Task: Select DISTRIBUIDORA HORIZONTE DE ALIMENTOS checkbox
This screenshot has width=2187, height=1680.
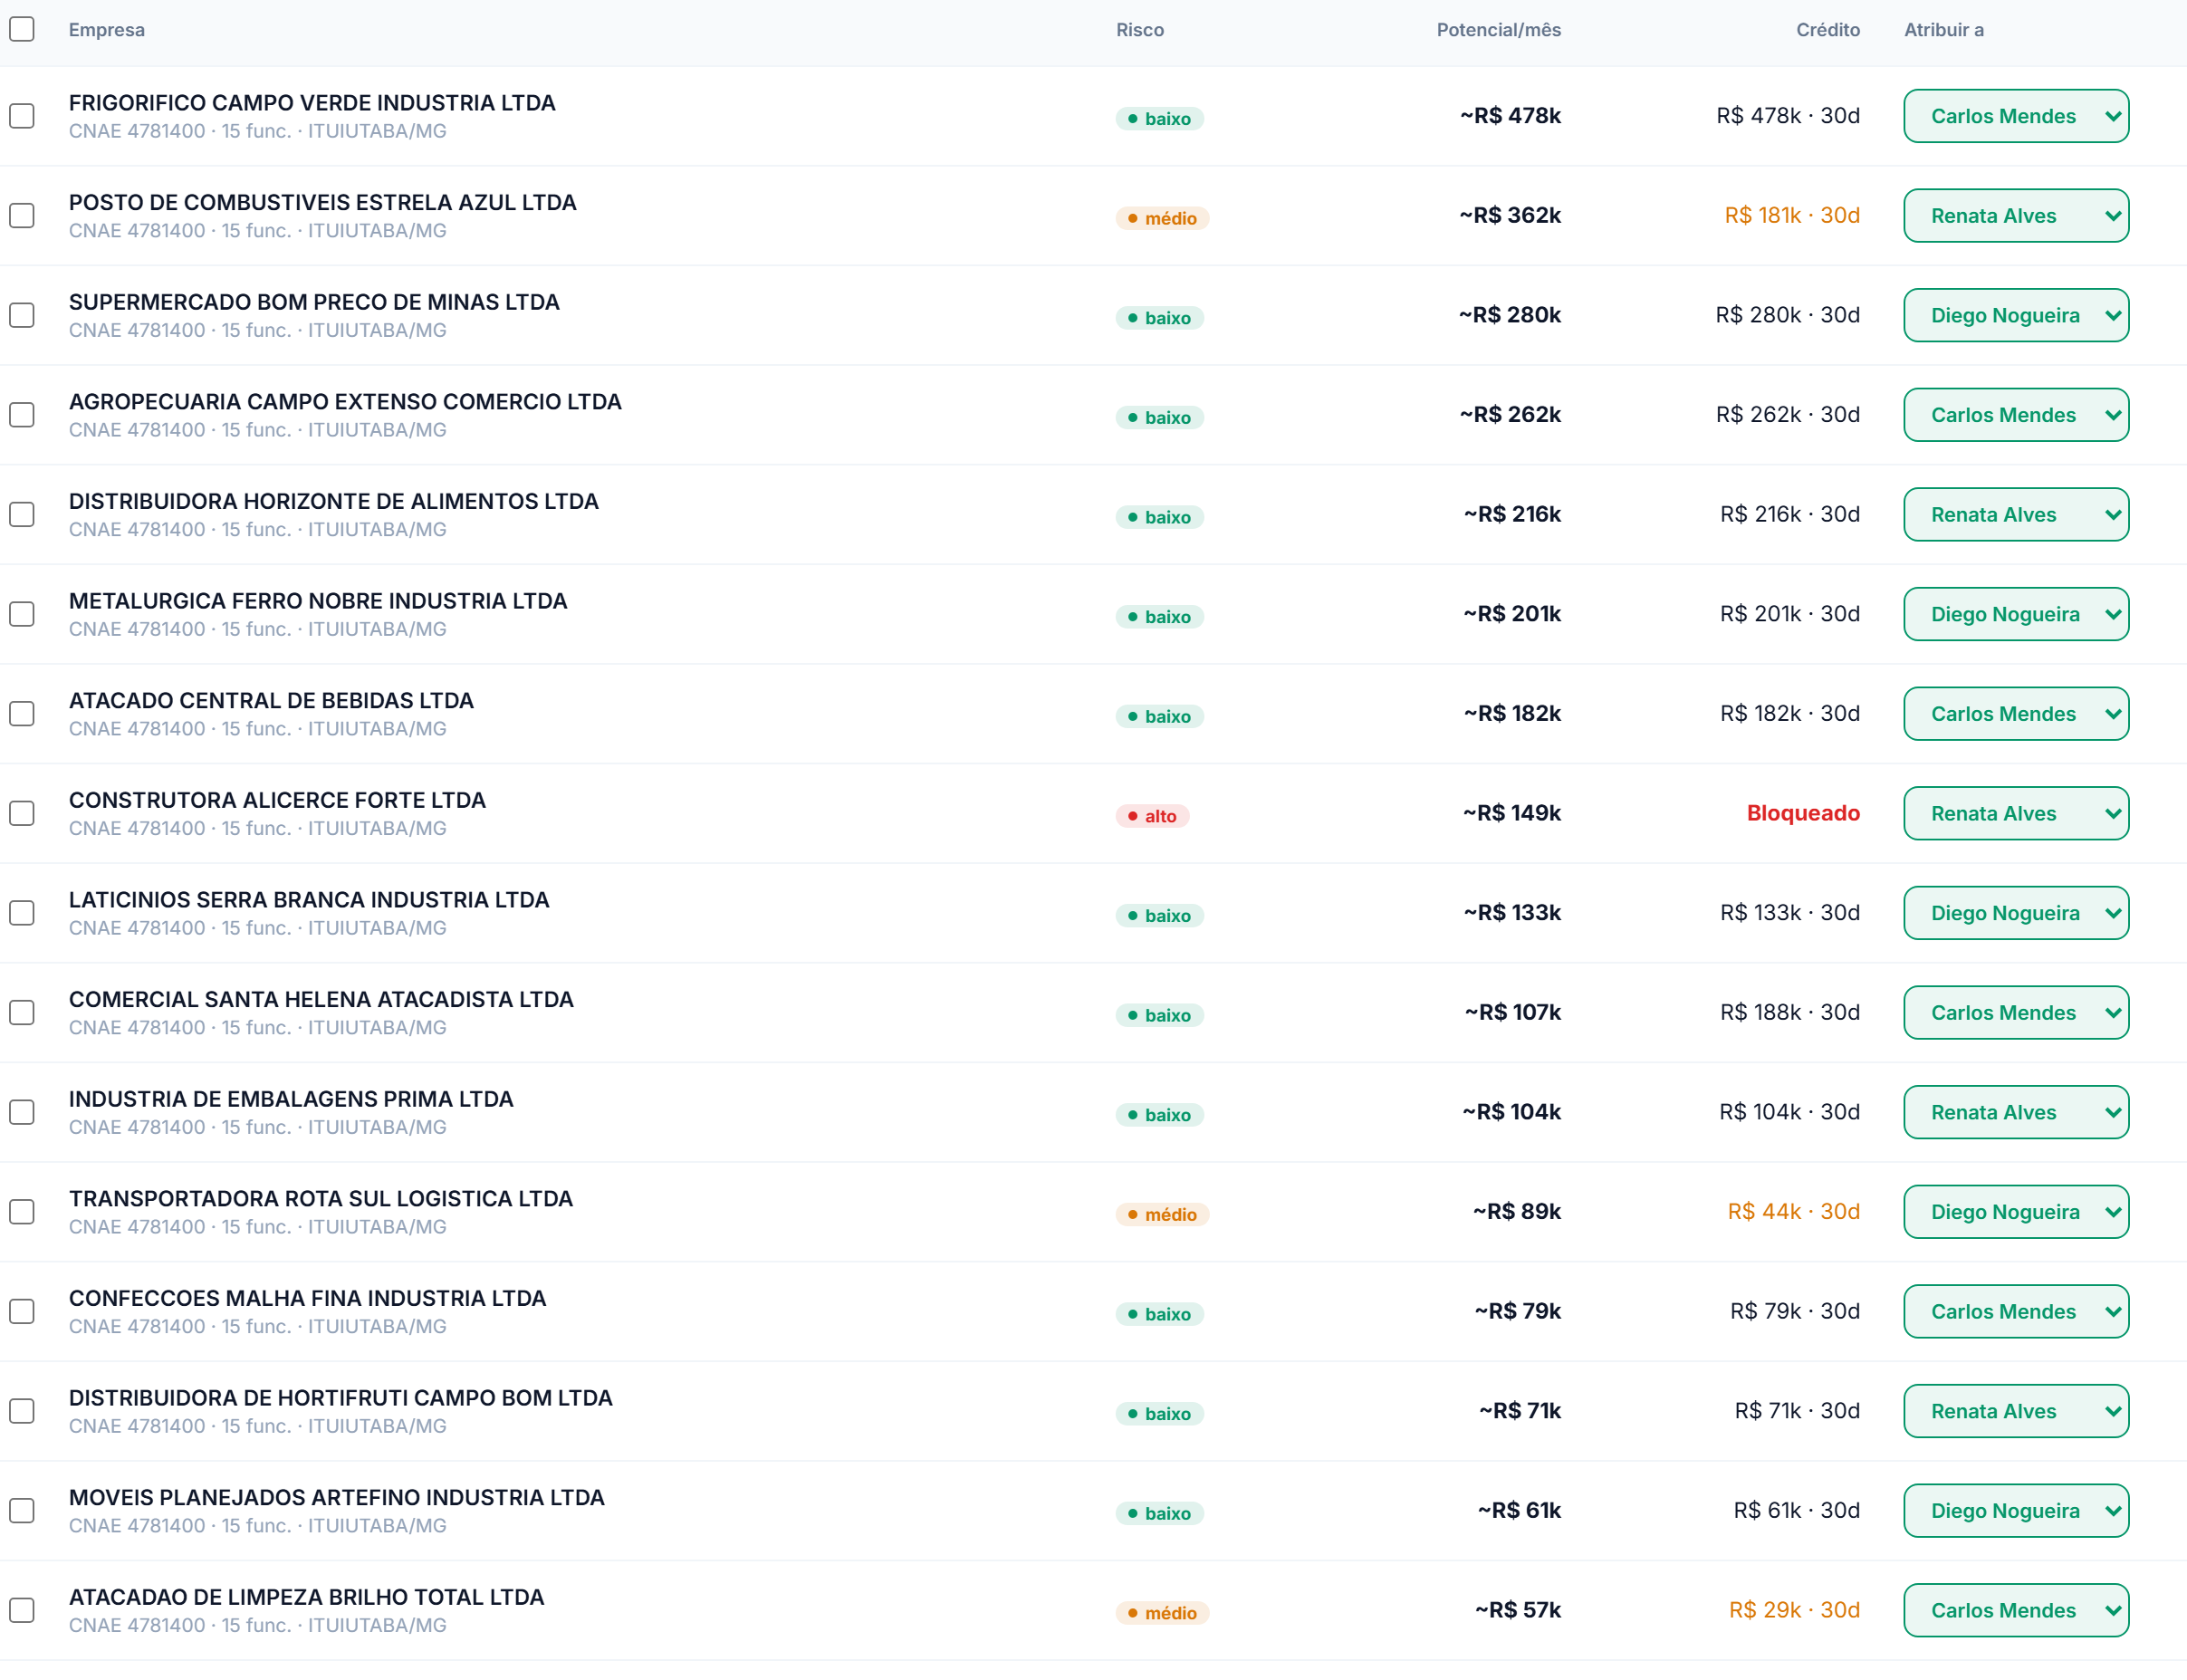Action: coord(22,515)
